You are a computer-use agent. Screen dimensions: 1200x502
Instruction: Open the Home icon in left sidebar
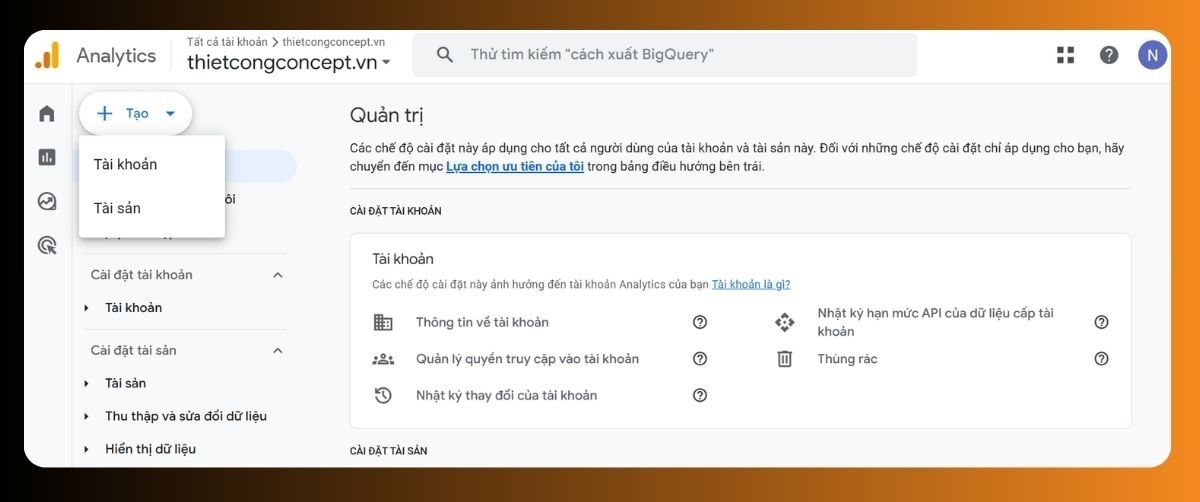tap(47, 114)
